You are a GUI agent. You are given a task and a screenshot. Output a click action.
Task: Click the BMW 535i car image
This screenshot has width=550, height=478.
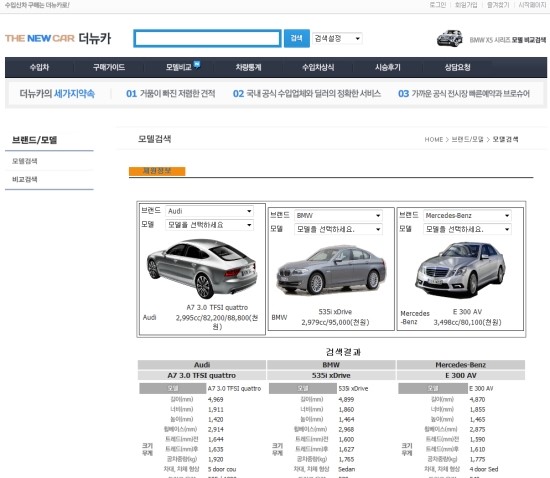pyautogui.click(x=331, y=270)
